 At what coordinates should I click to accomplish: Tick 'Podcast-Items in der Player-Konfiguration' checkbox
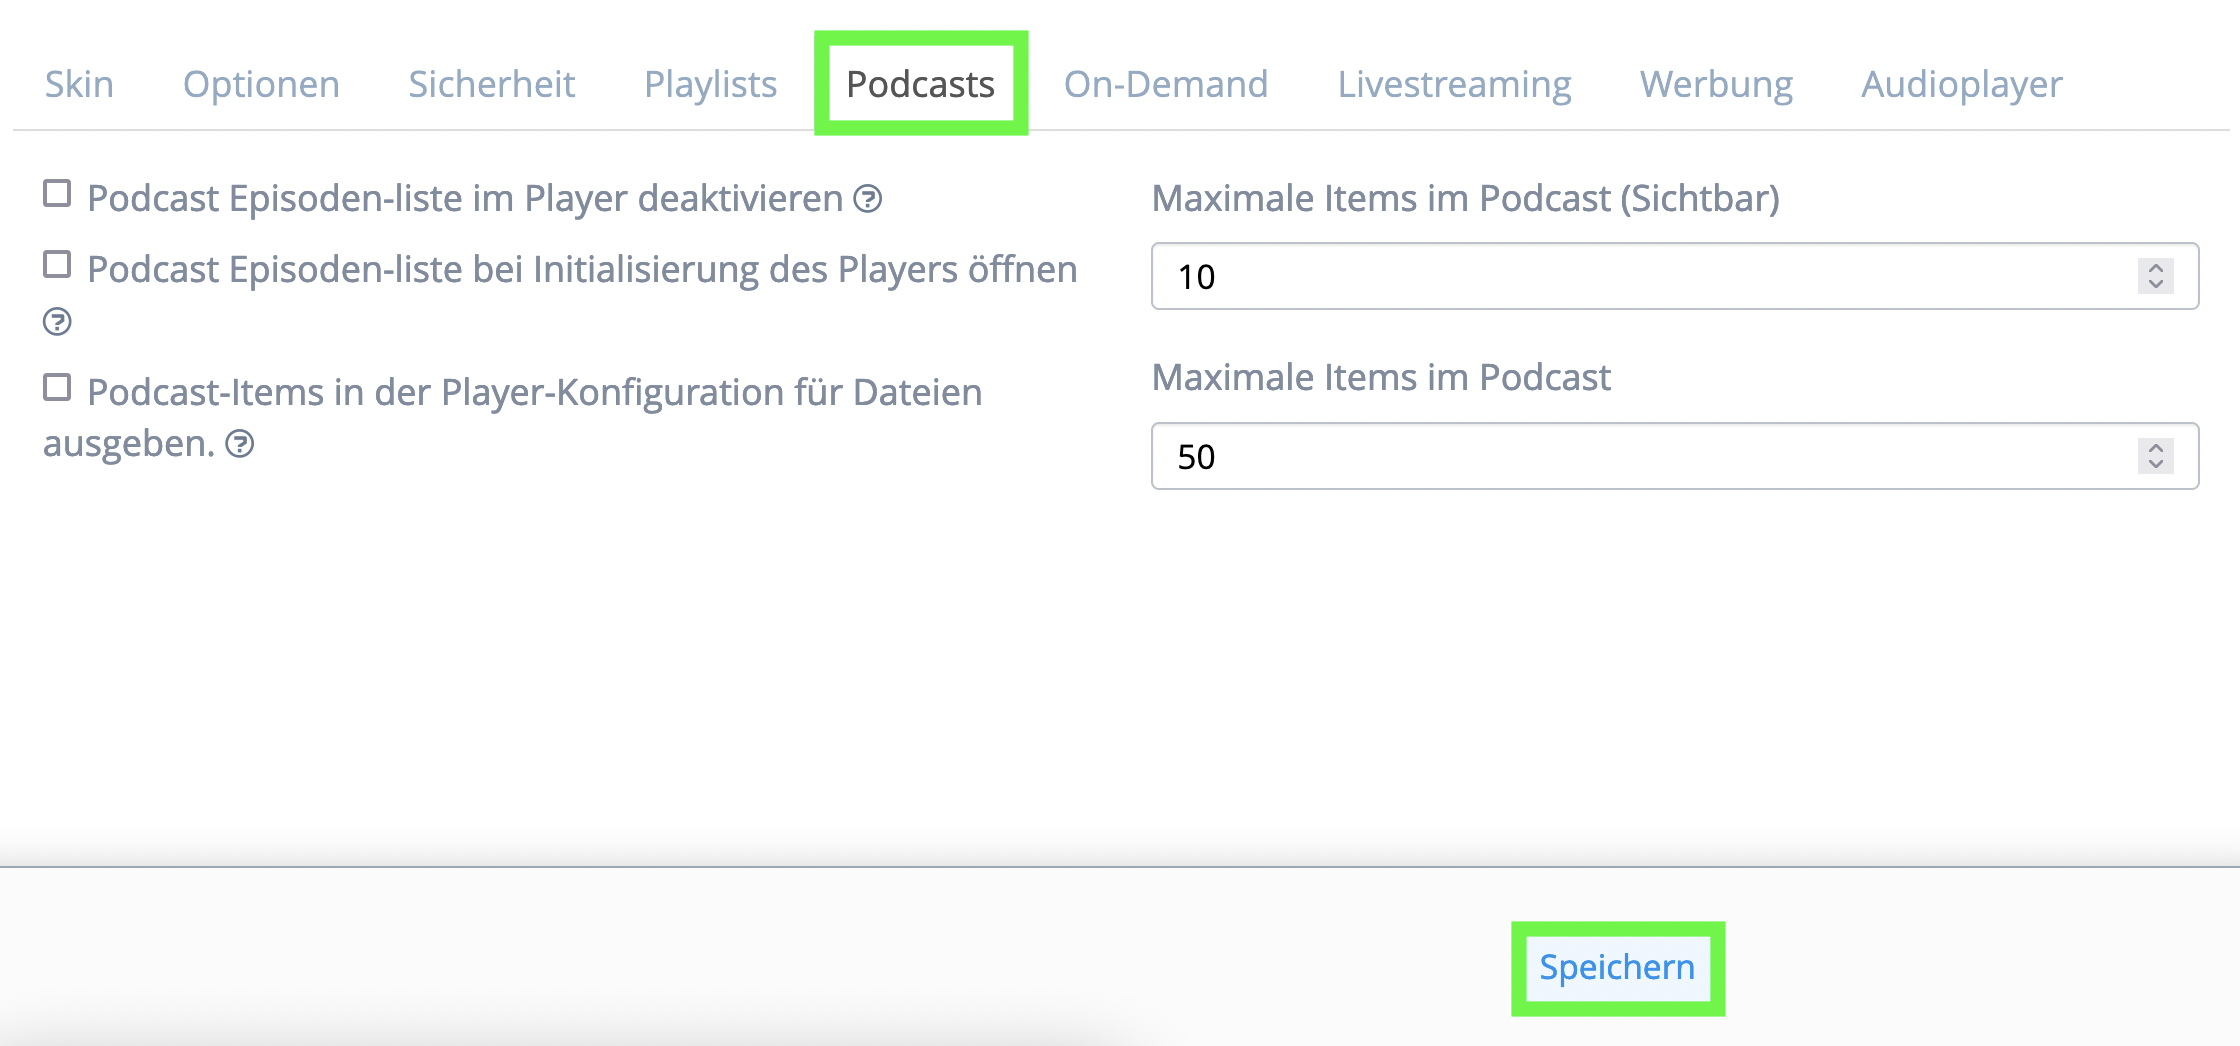tap(57, 387)
